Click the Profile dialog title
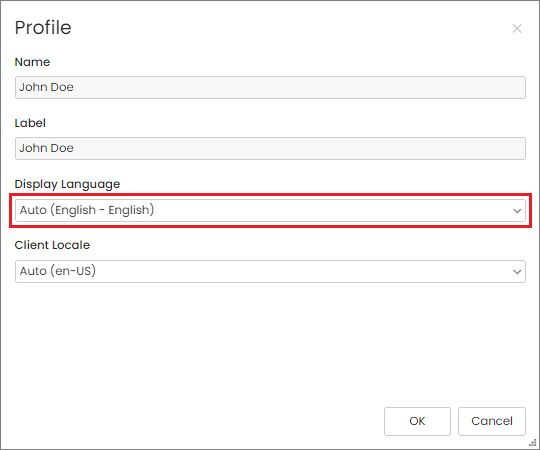Viewport: 540px width, 450px height. click(x=43, y=28)
